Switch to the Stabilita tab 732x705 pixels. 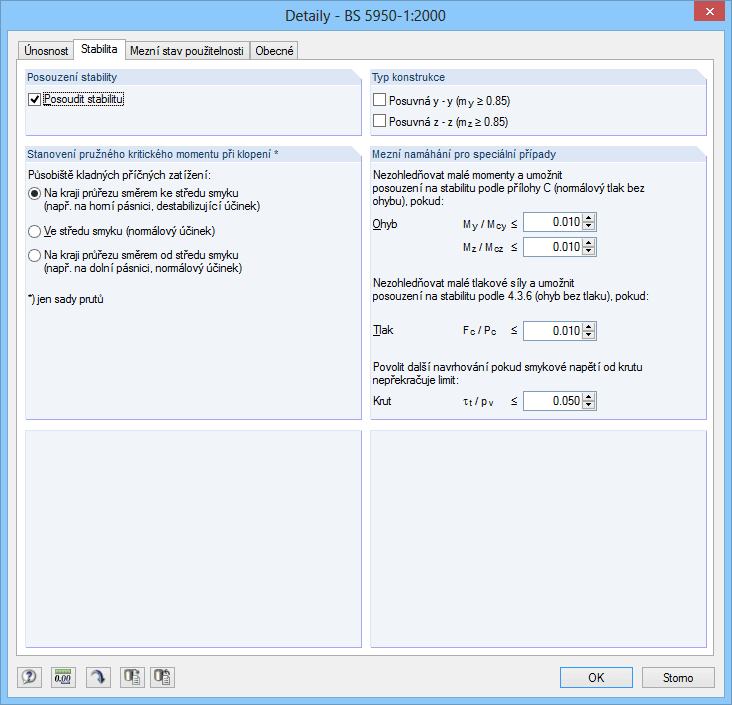point(99,49)
